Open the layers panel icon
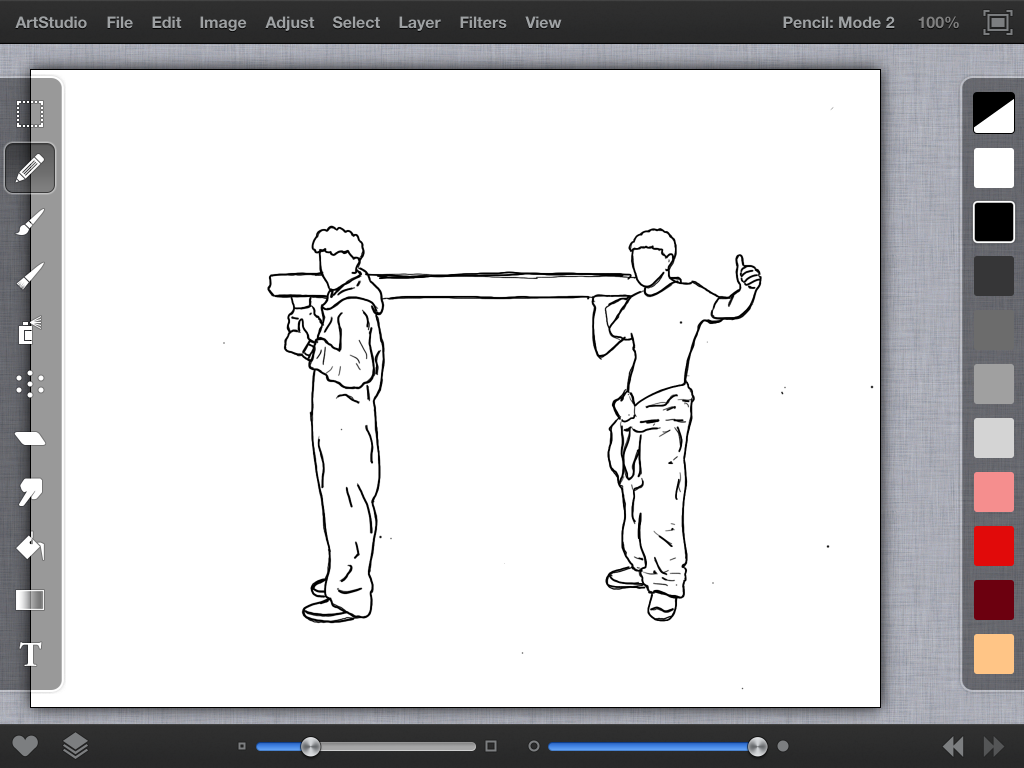The width and height of the screenshot is (1024, 768). 76,746
